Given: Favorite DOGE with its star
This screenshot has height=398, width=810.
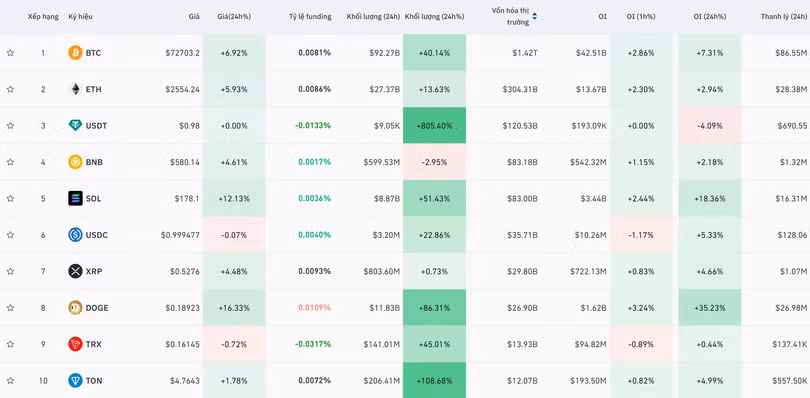Looking at the screenshot, I should (10, 308).
